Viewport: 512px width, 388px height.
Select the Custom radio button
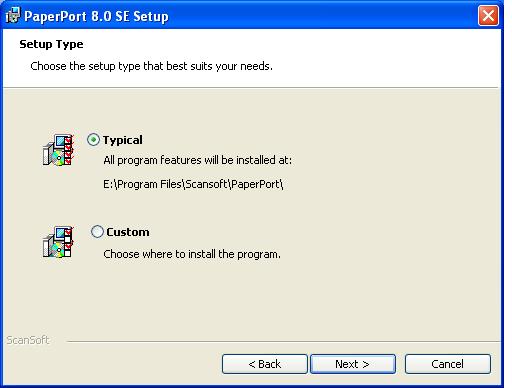click(97, 232)
